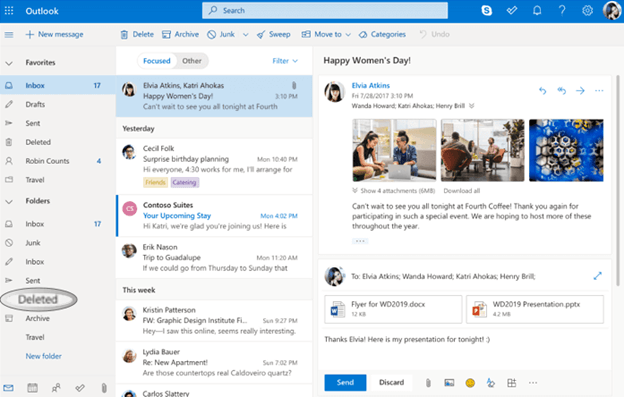Click Sweep in the toolbar

(274, 35)
